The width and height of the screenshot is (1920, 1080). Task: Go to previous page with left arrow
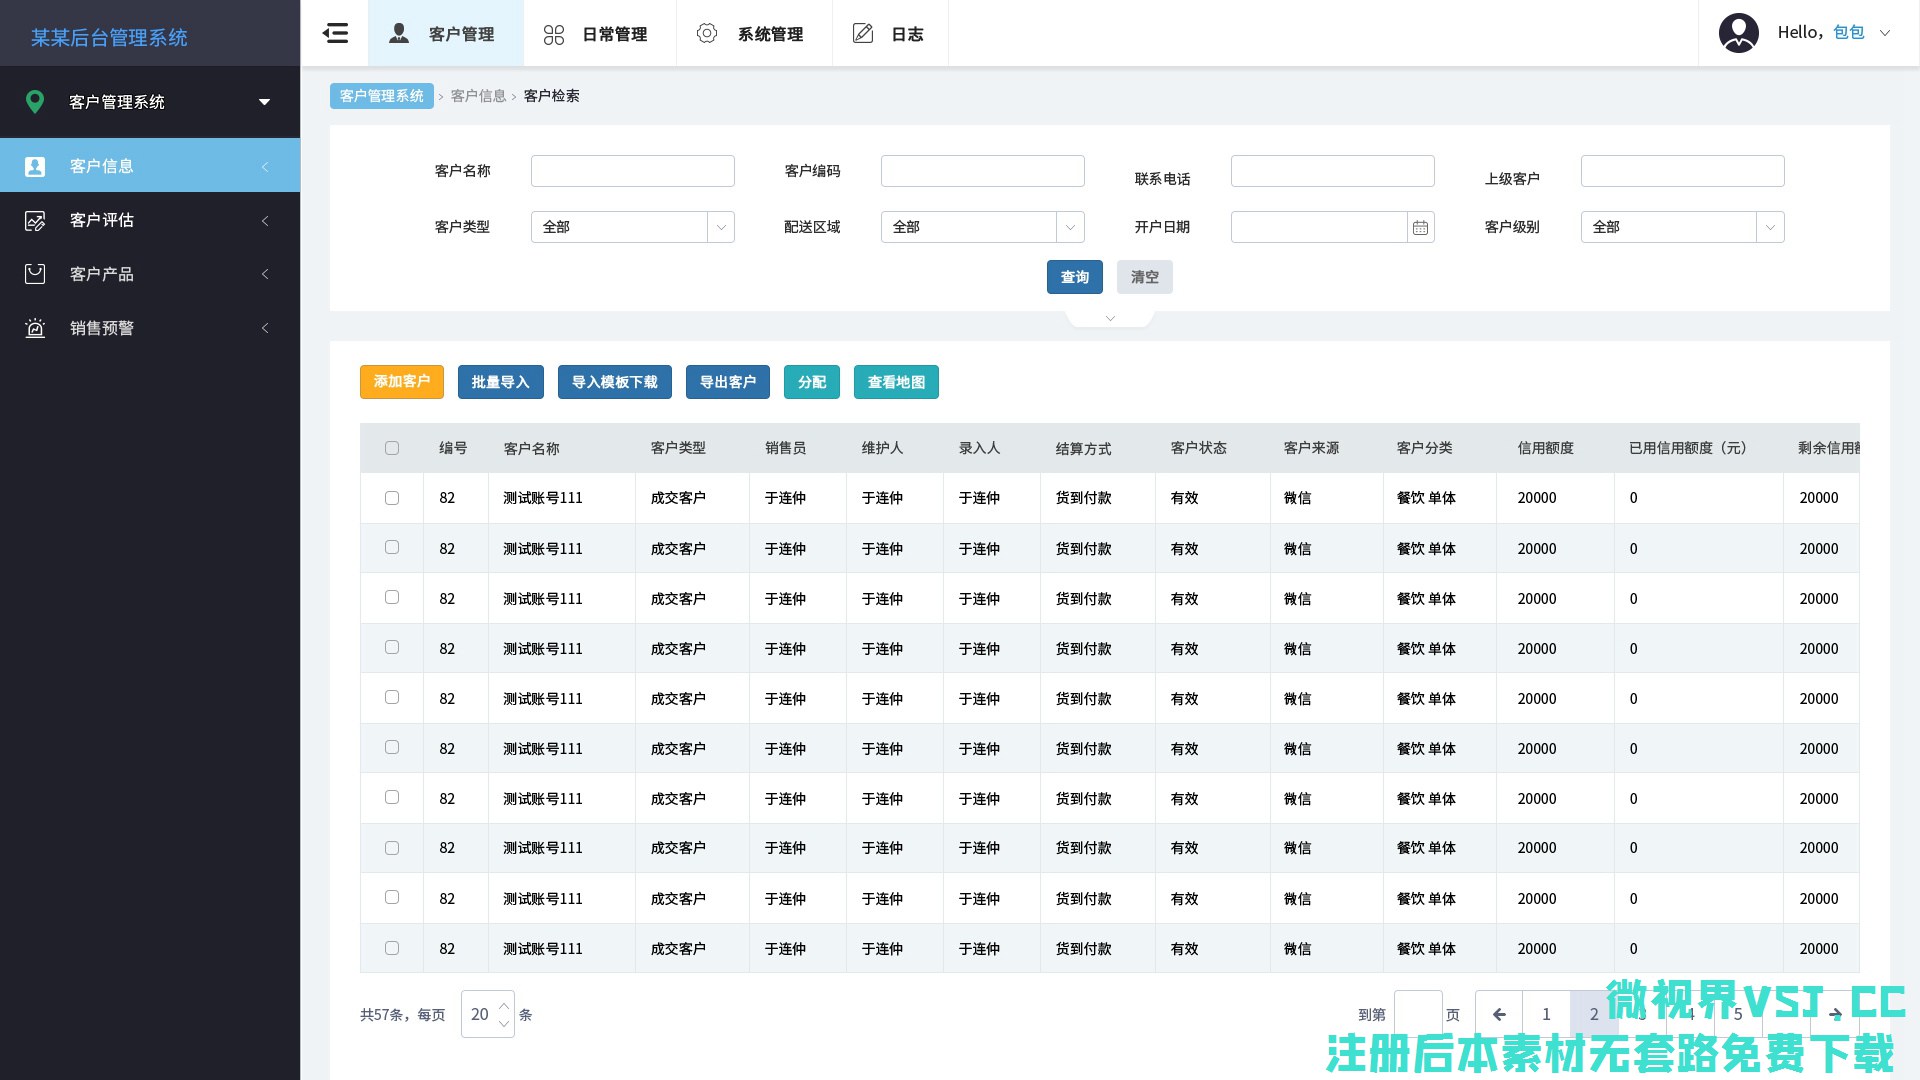[1498, 1014]
